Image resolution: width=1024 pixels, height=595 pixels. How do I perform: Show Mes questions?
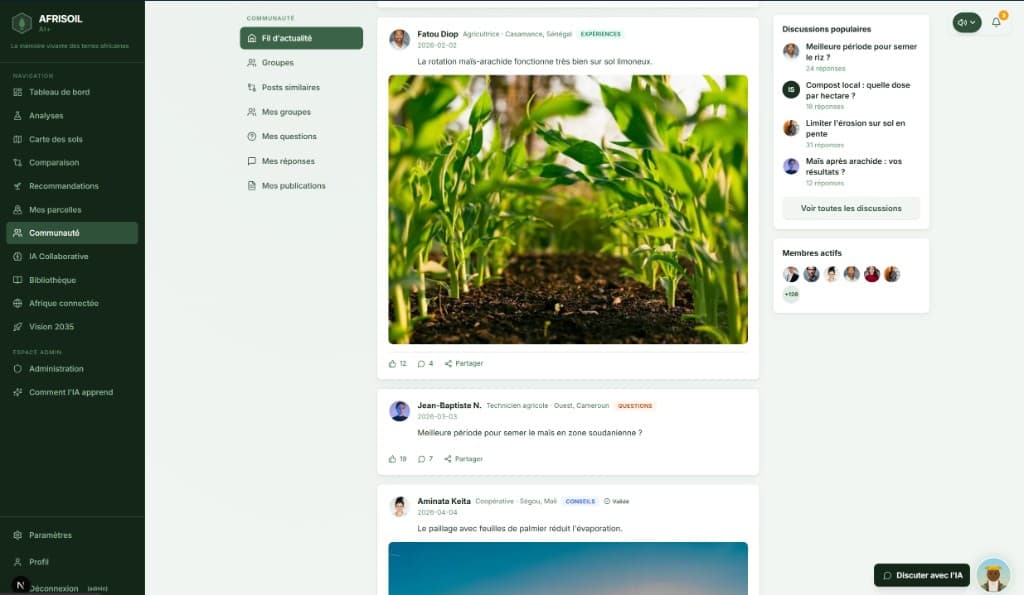[x=301, y=137]
